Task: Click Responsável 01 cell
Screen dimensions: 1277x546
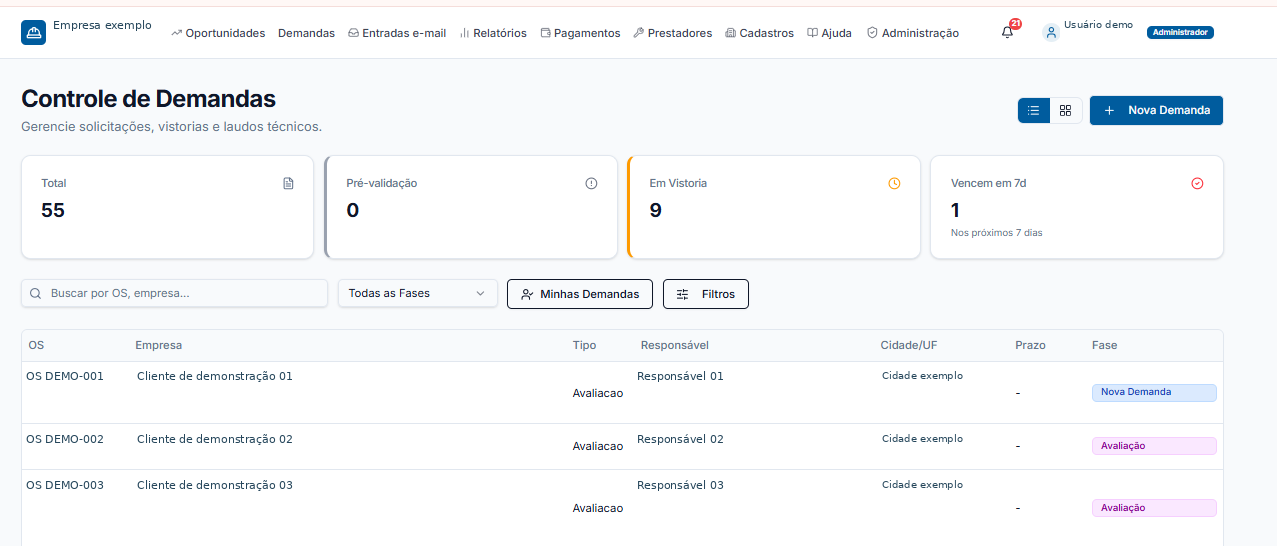Action: 680,376
